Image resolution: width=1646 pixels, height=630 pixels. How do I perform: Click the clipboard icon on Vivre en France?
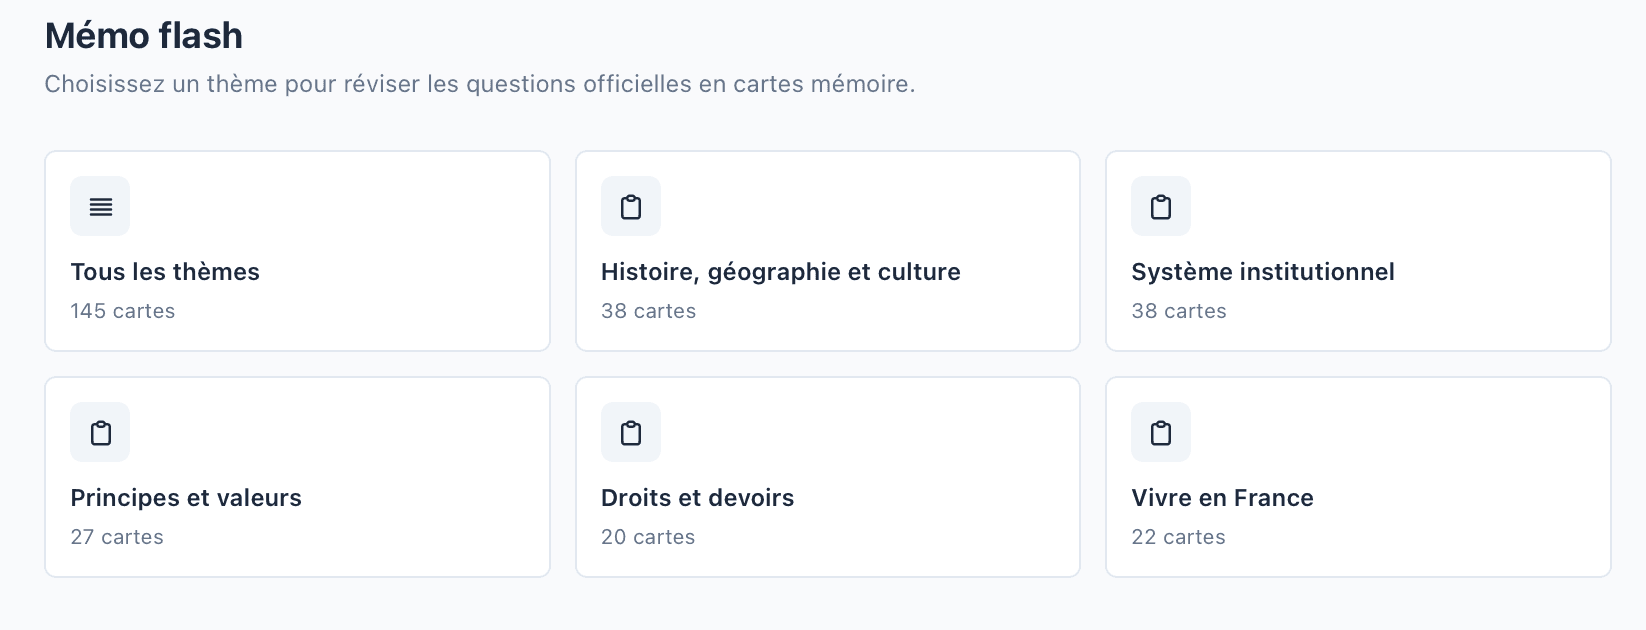coord(1160,432)
